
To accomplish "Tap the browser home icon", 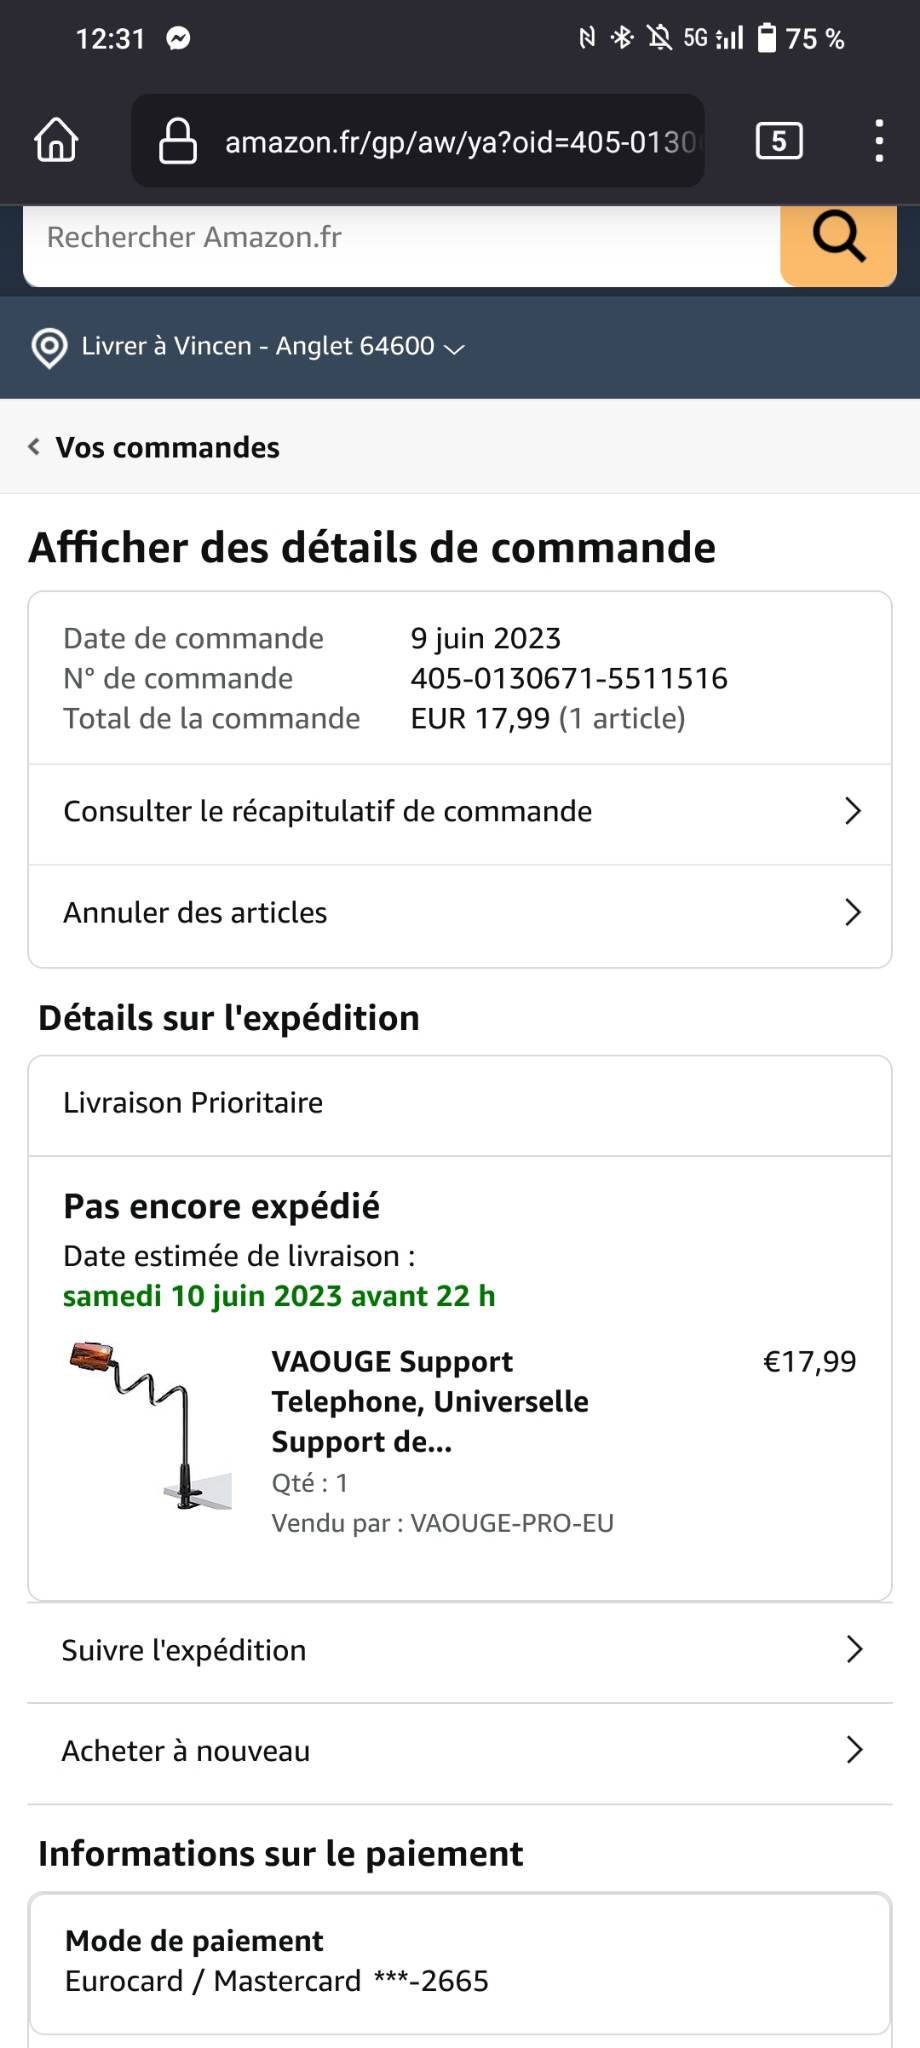I will click(x=56, y=140).
